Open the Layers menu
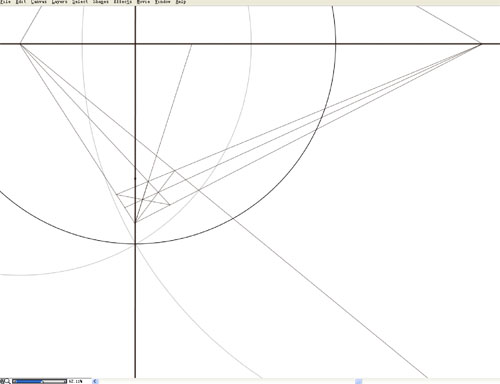 (59, 2)
